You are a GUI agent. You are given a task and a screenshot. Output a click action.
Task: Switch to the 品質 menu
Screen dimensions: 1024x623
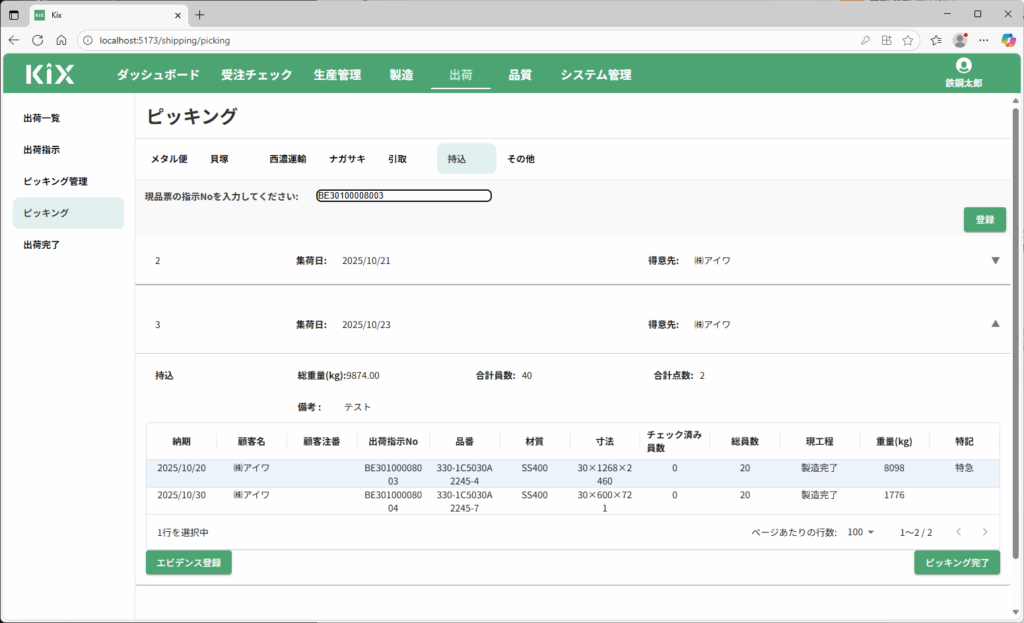520,75
